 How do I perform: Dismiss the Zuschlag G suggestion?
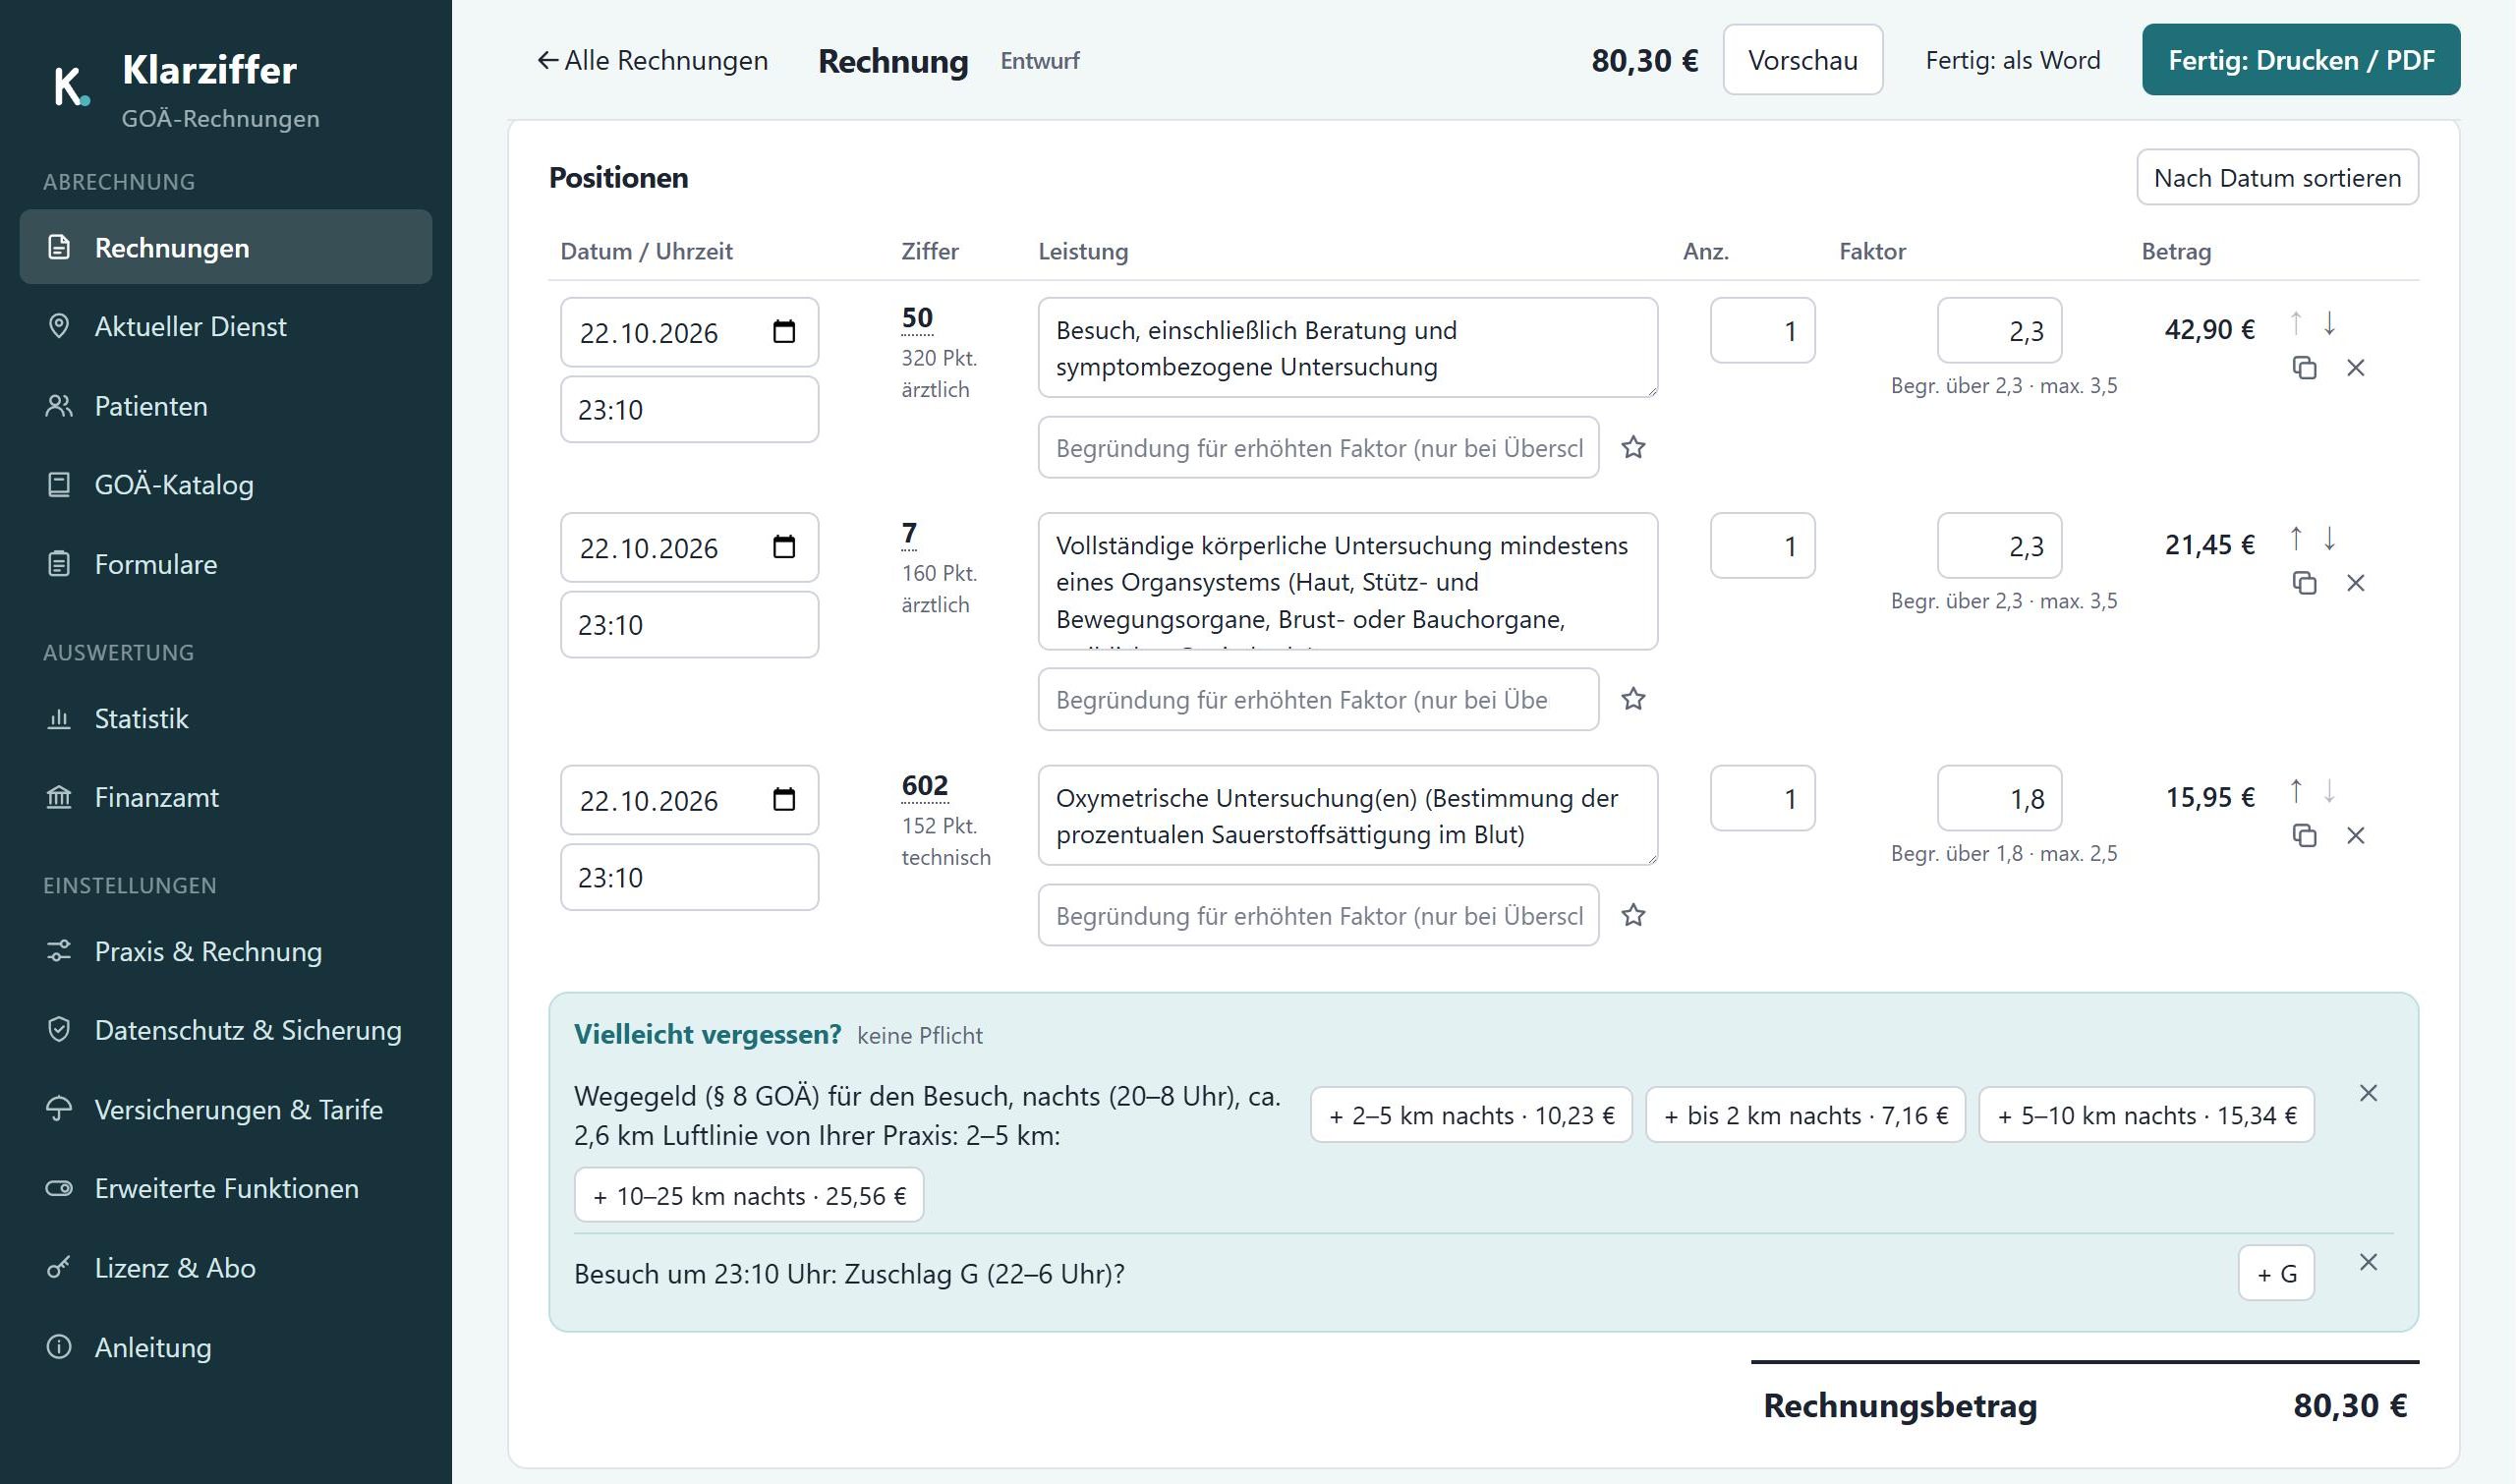(x=2368, y=1262)
